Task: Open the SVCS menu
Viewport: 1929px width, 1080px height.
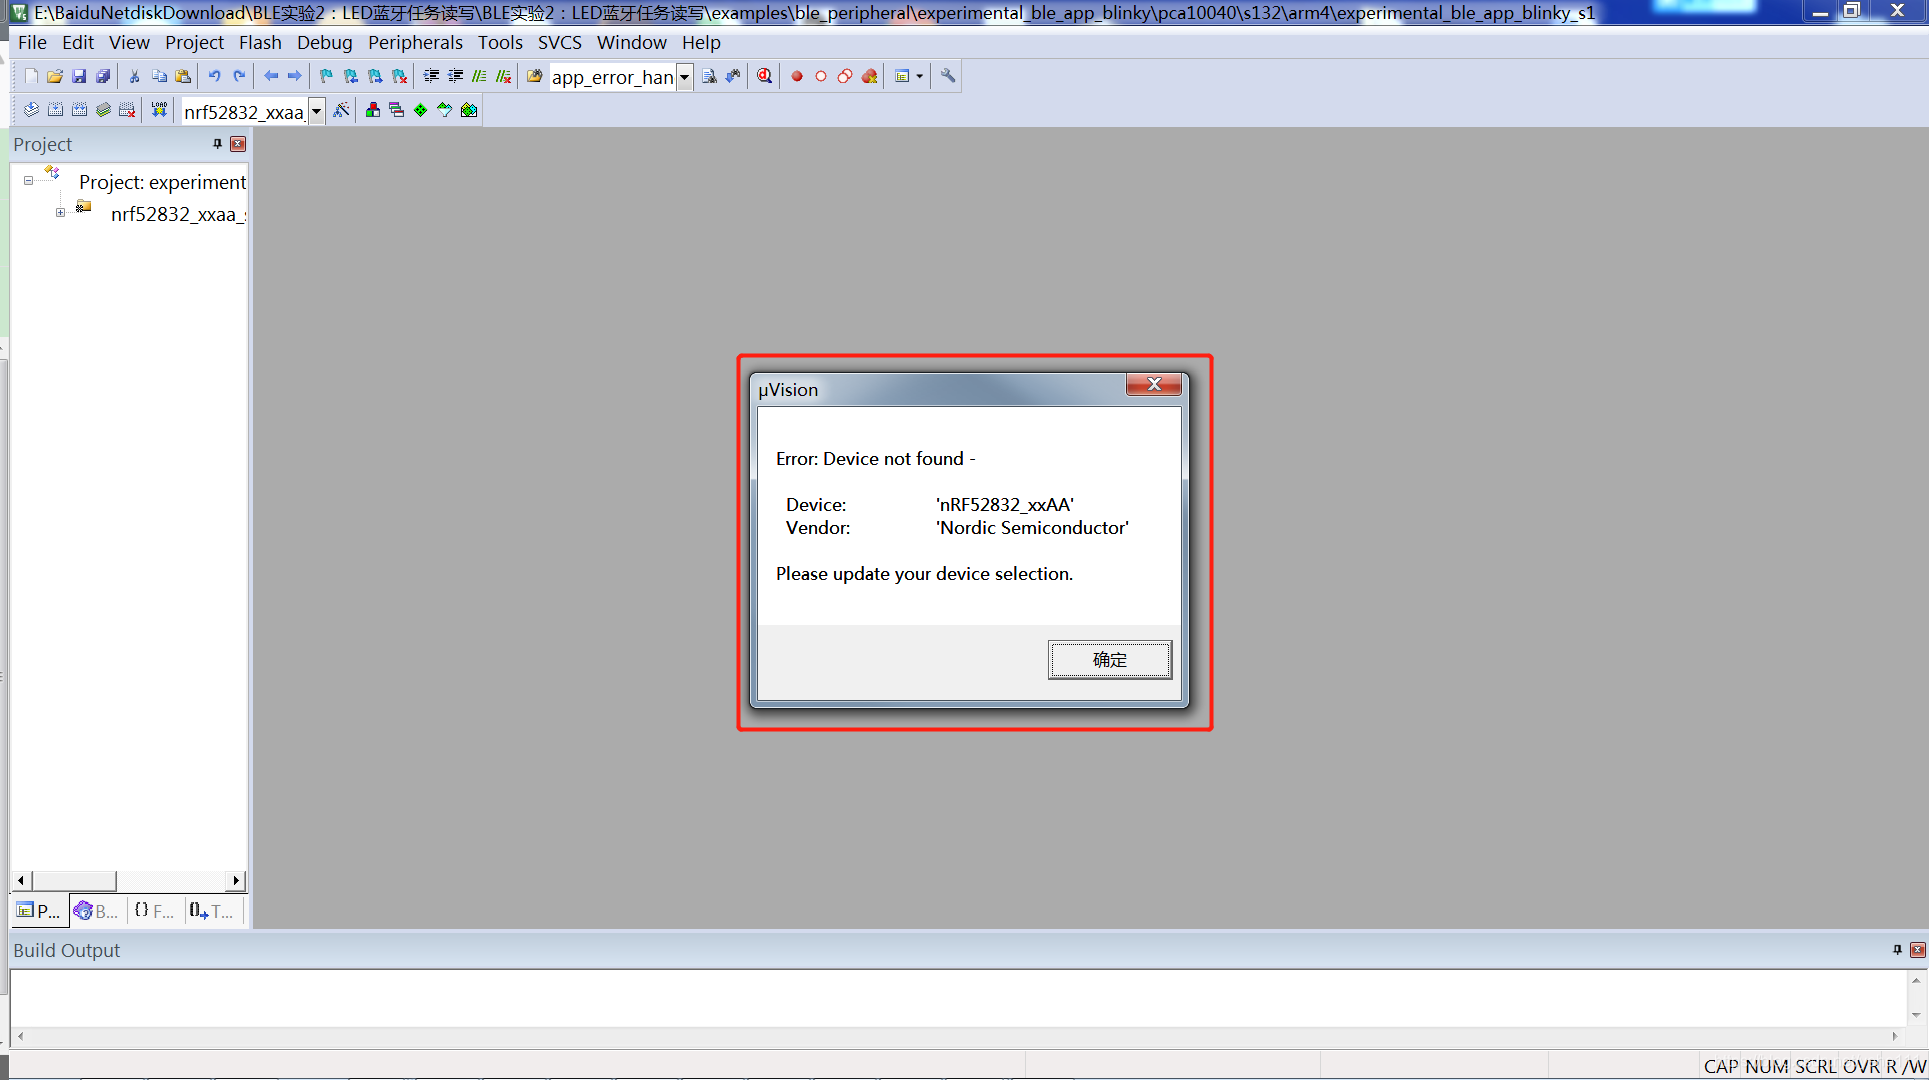Action: point(559,43)
